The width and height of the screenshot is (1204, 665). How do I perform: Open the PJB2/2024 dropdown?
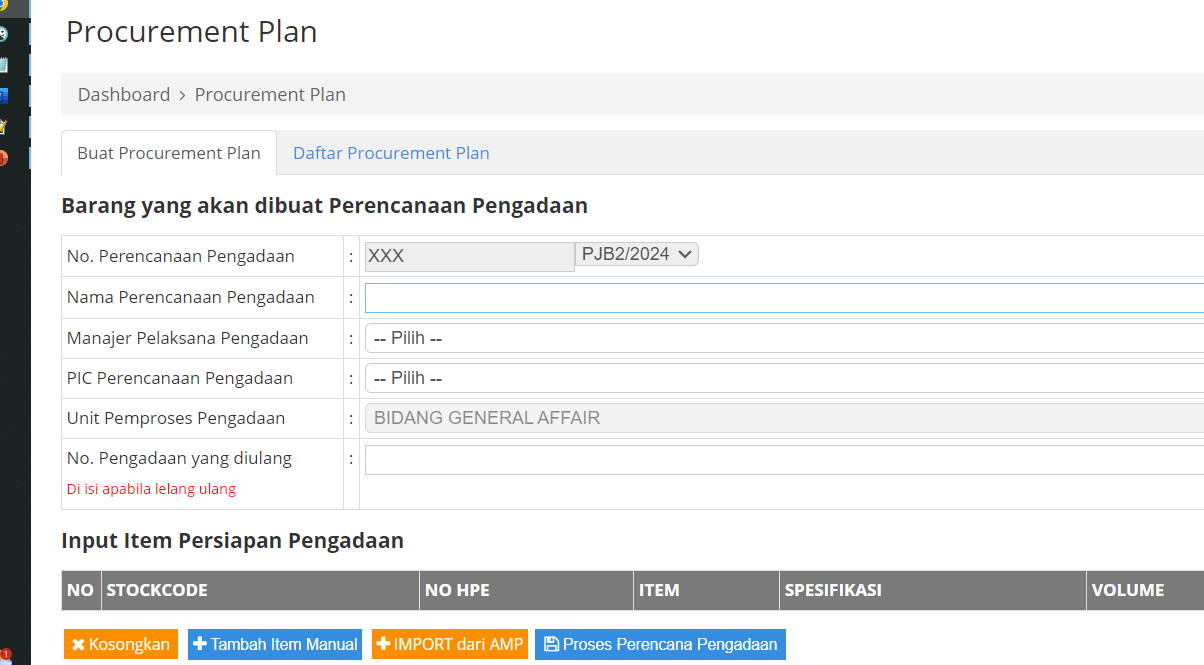click(x=638, y=255)
